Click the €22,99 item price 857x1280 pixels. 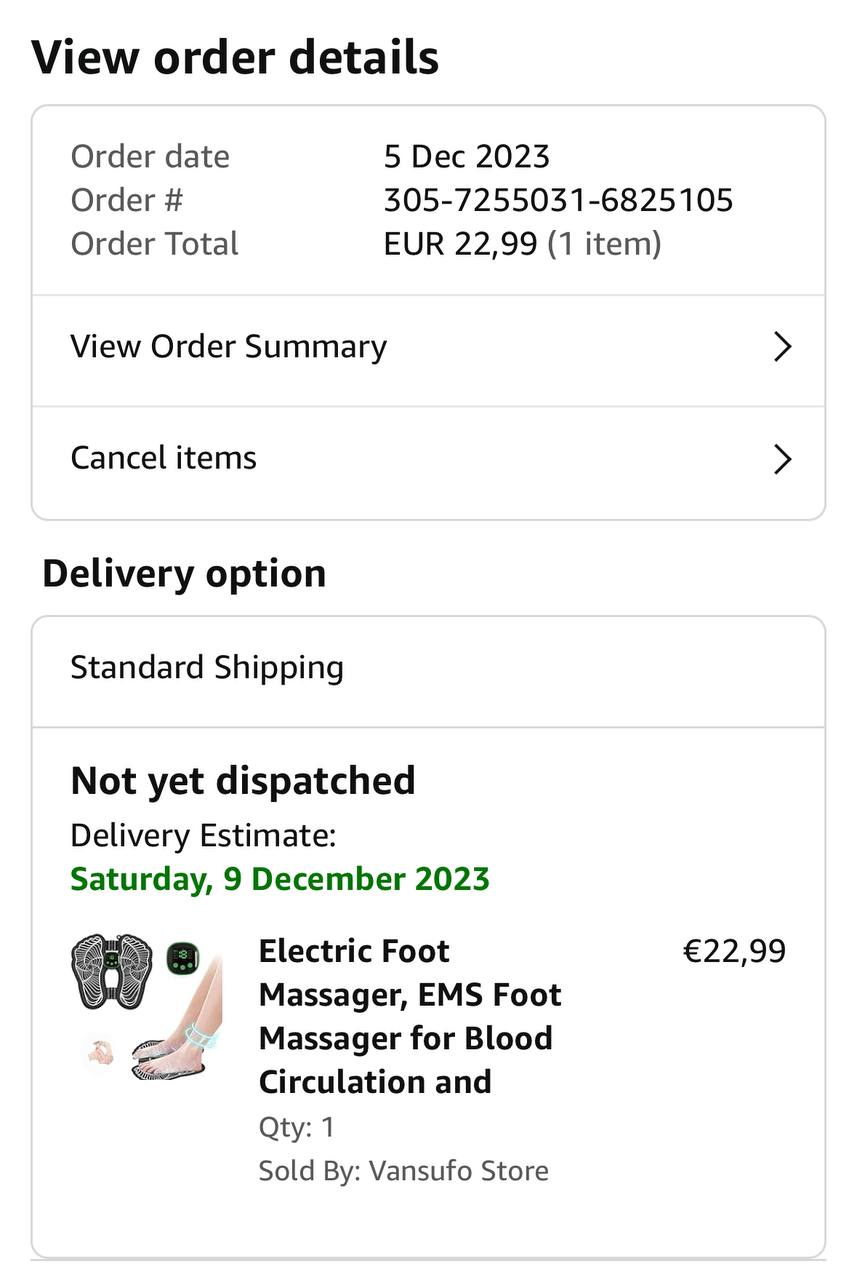(733, 951)
